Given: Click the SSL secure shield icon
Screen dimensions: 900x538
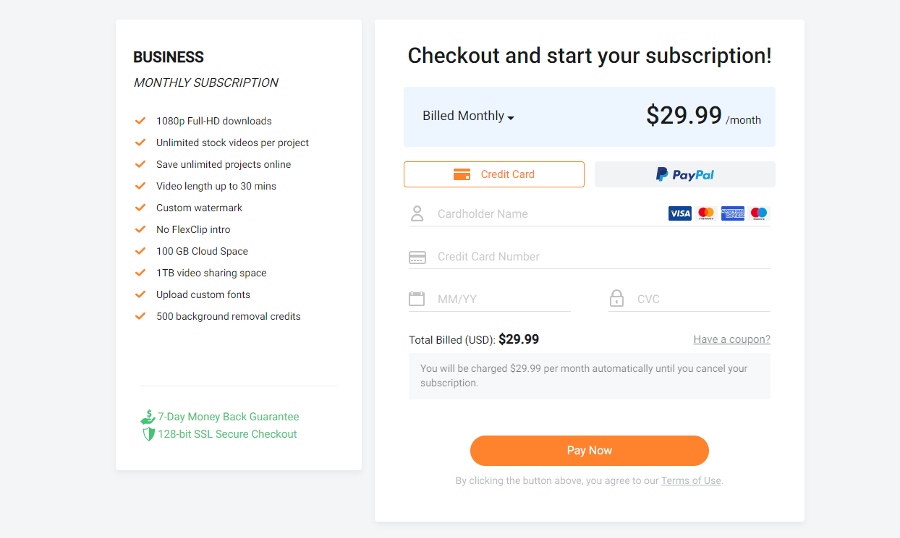Looking at the screenshot, I should pyautogui.click(x=149, y=434).
